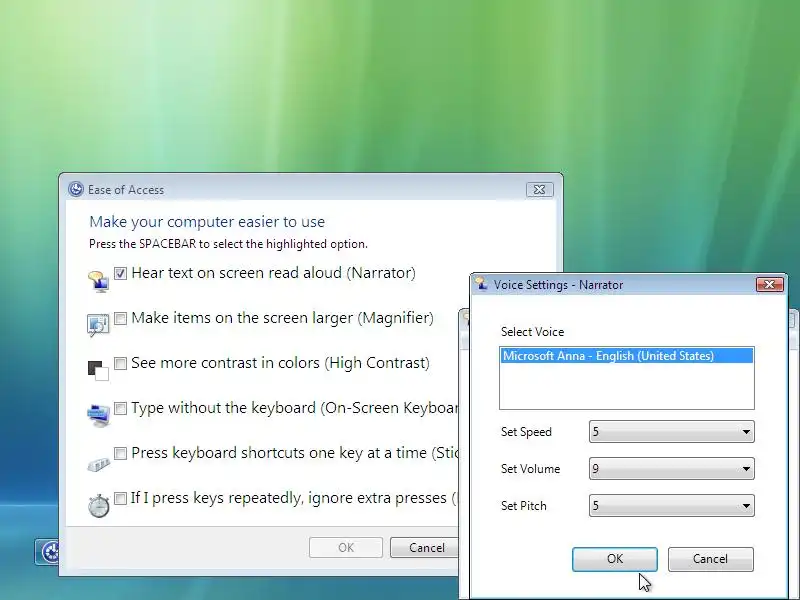Click the Narrator icon in the Voice Settings title bar
Screen dimensions: 800x600
(481, 284)
